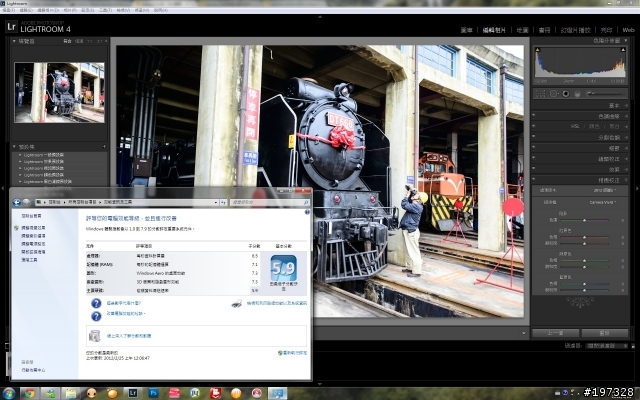Image resolution: width=640 pixels, height=400 pixels.
Task: Launch Google Chrome from taskbar
Action: [x=29, y=393]
